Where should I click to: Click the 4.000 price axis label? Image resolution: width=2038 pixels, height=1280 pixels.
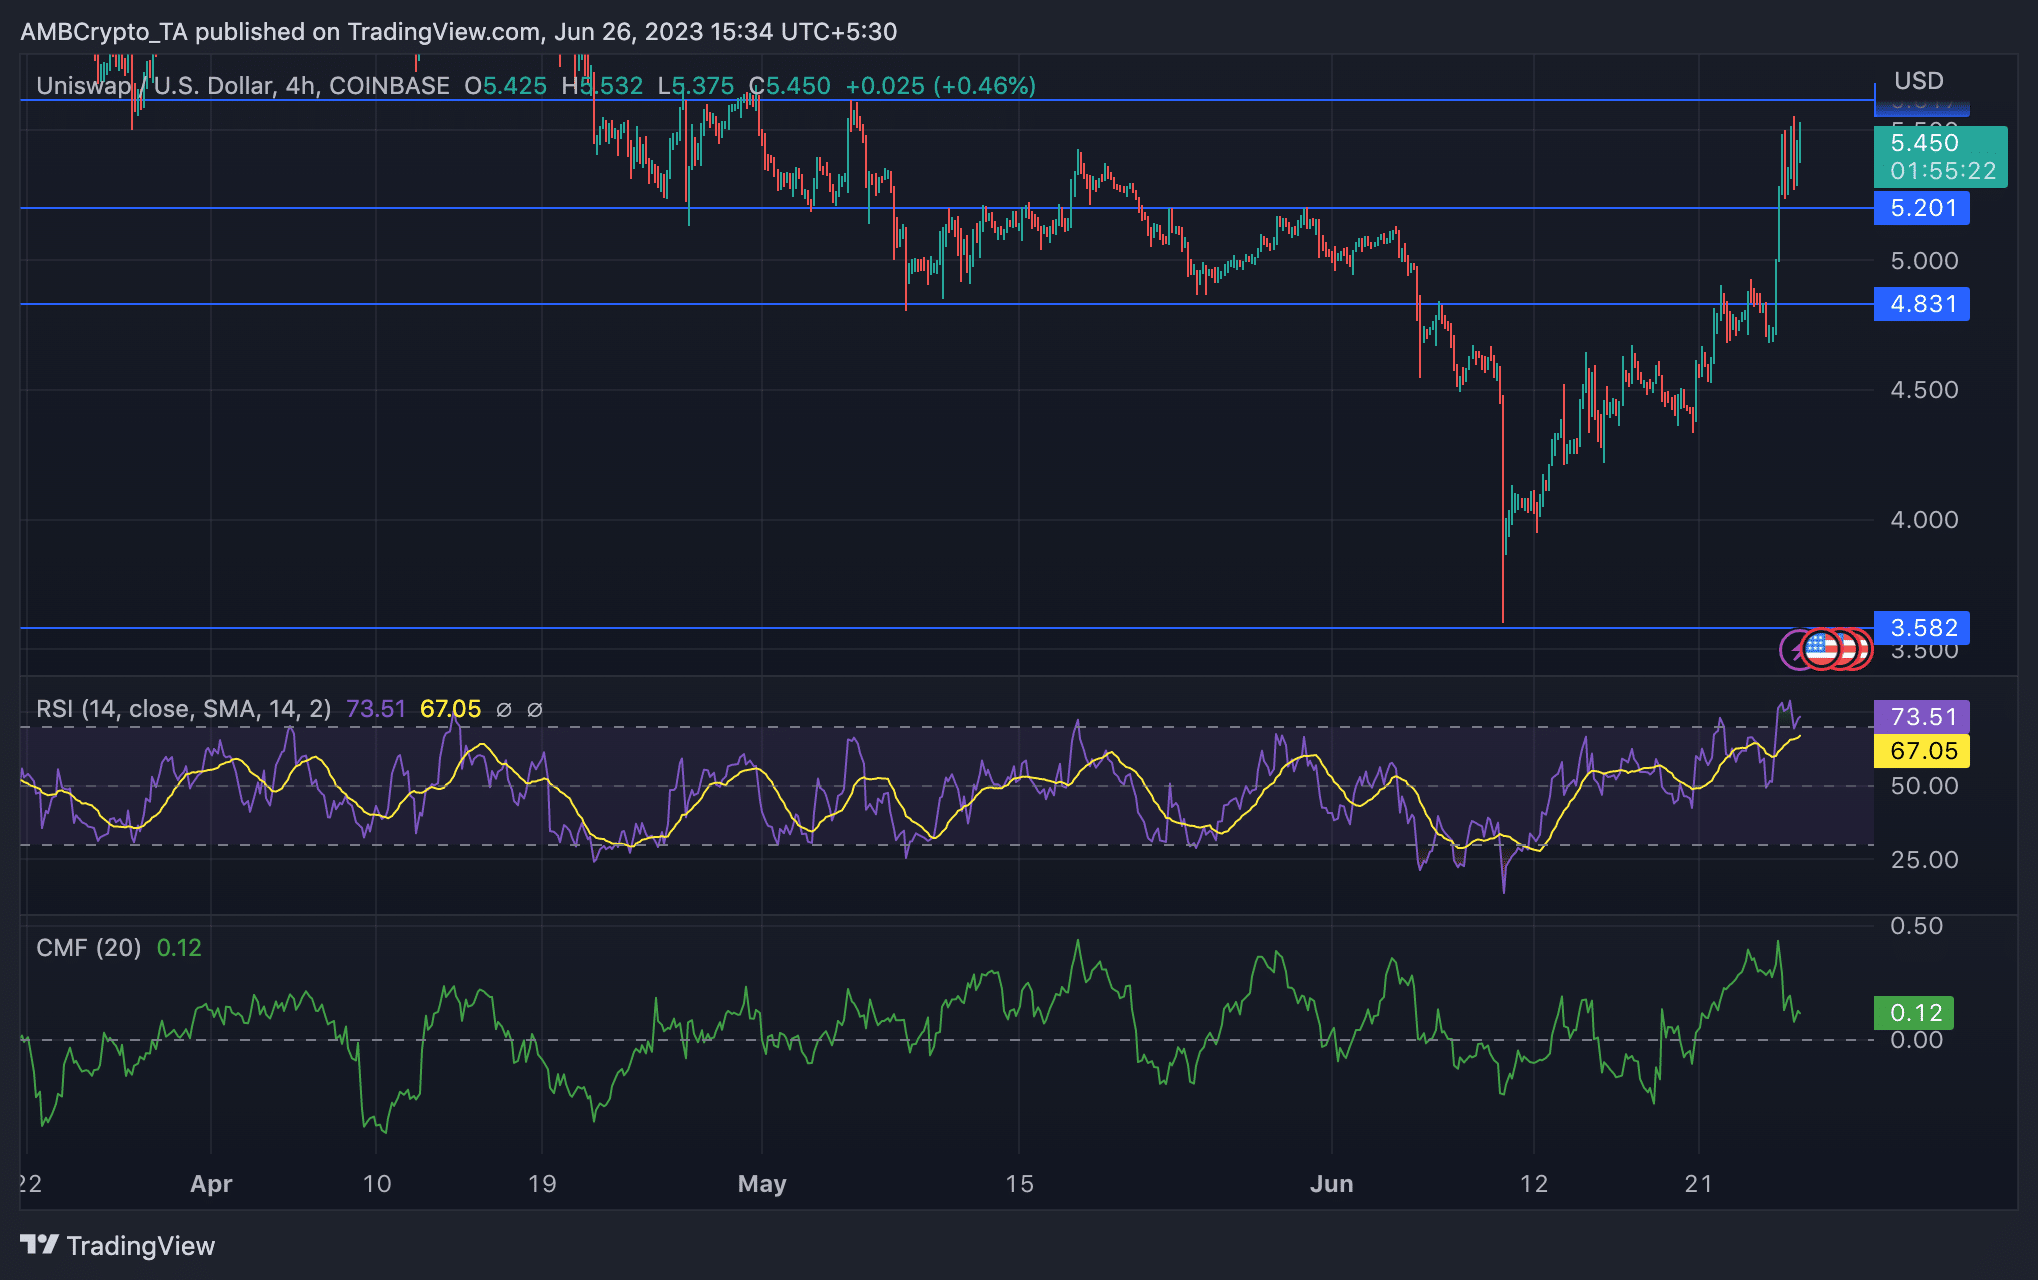(1925, 520)
